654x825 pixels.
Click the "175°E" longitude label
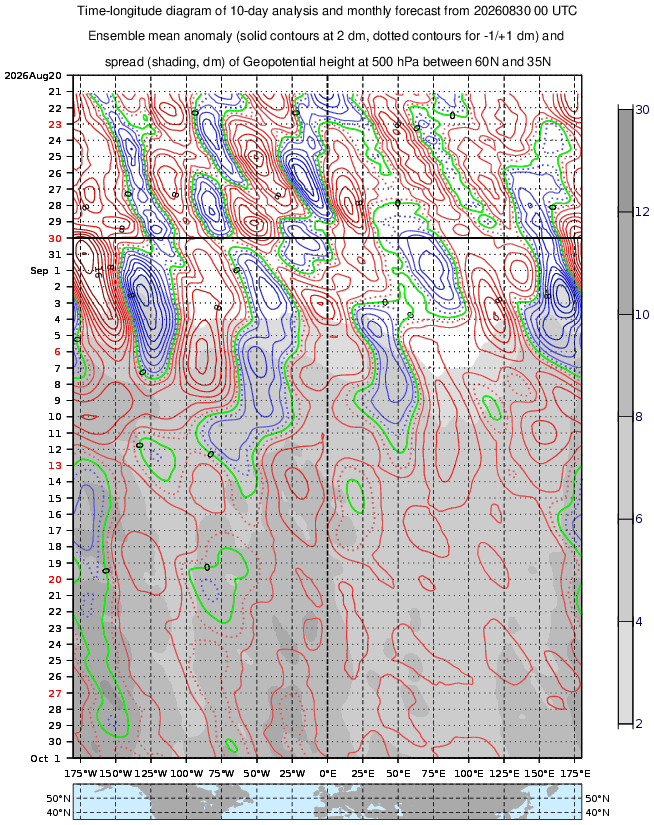point(575,773)
